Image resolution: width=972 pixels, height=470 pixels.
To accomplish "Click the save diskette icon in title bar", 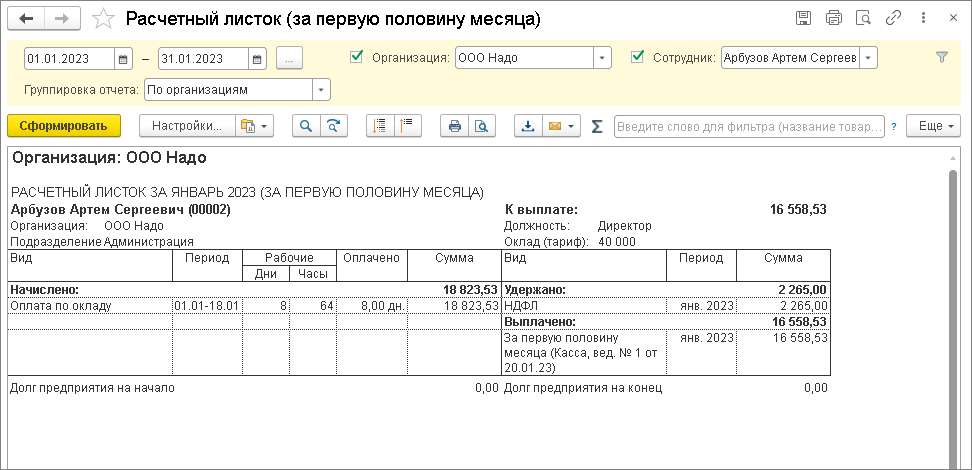I will (x=803, y=19).
